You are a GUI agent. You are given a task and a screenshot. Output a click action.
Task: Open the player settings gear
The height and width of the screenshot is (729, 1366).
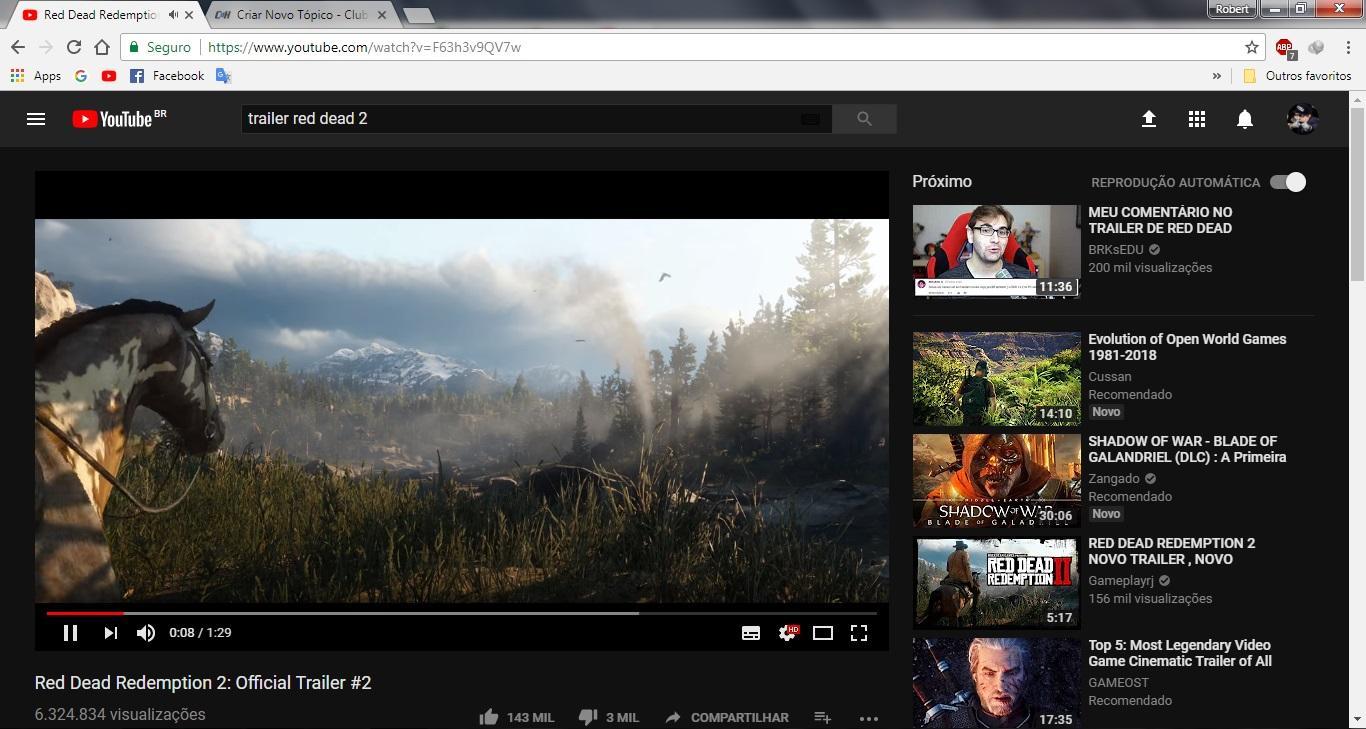[788, 633]
